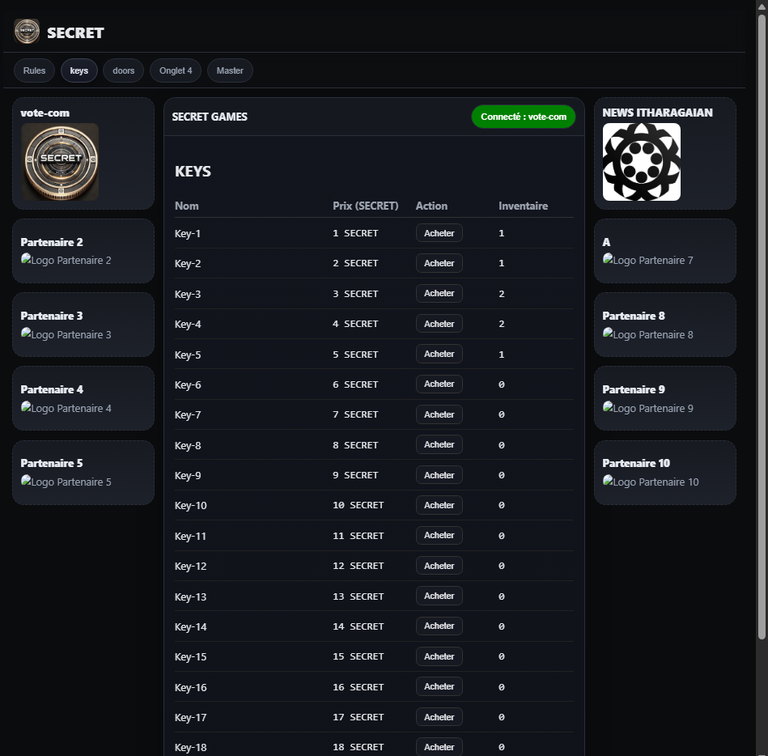Click Logo Partenaire 10 broken image
The image size is (768, 756).
pos(650,482)
